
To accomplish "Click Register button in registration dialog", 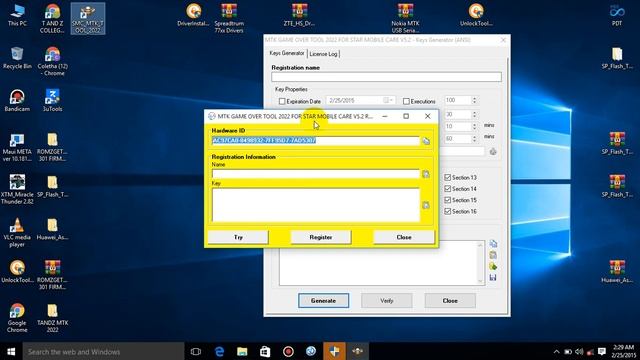I will (321, 237).
